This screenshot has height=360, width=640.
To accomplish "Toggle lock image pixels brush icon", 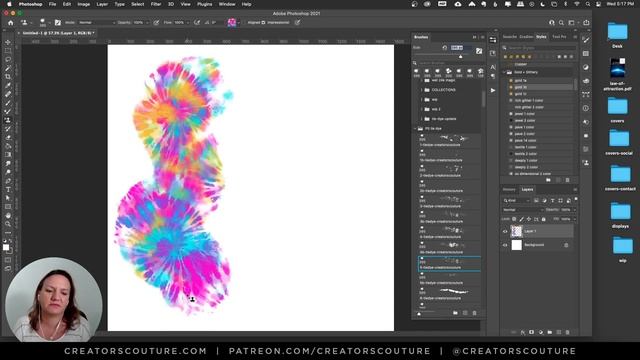I will coord(521,219).
